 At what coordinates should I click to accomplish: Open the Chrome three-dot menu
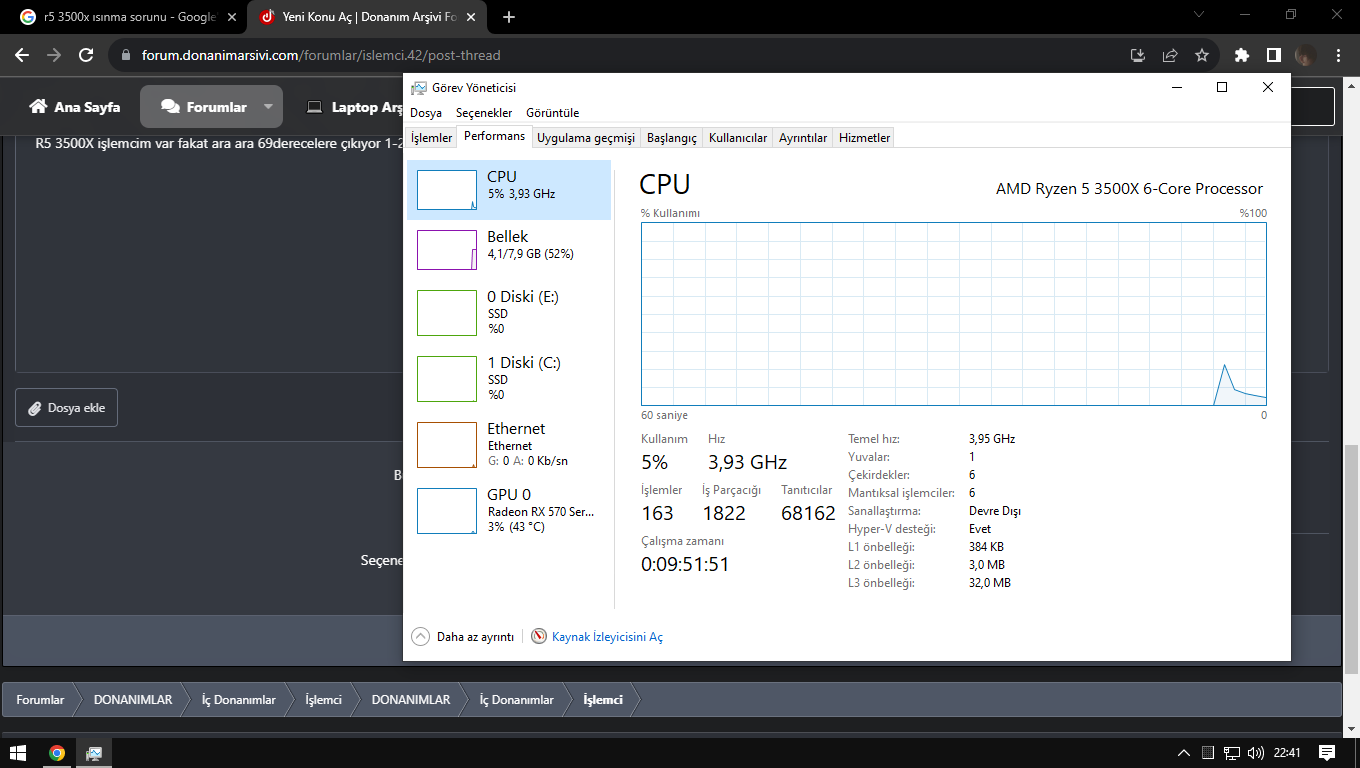point(1338,55)
